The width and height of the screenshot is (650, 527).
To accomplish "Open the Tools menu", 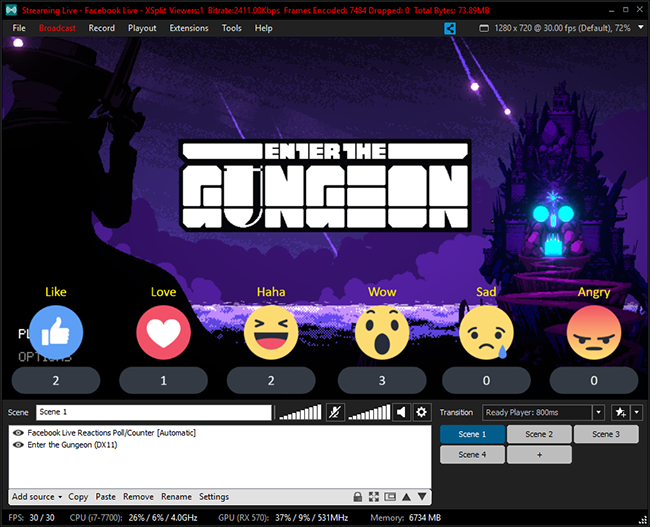I will point(231,28).
